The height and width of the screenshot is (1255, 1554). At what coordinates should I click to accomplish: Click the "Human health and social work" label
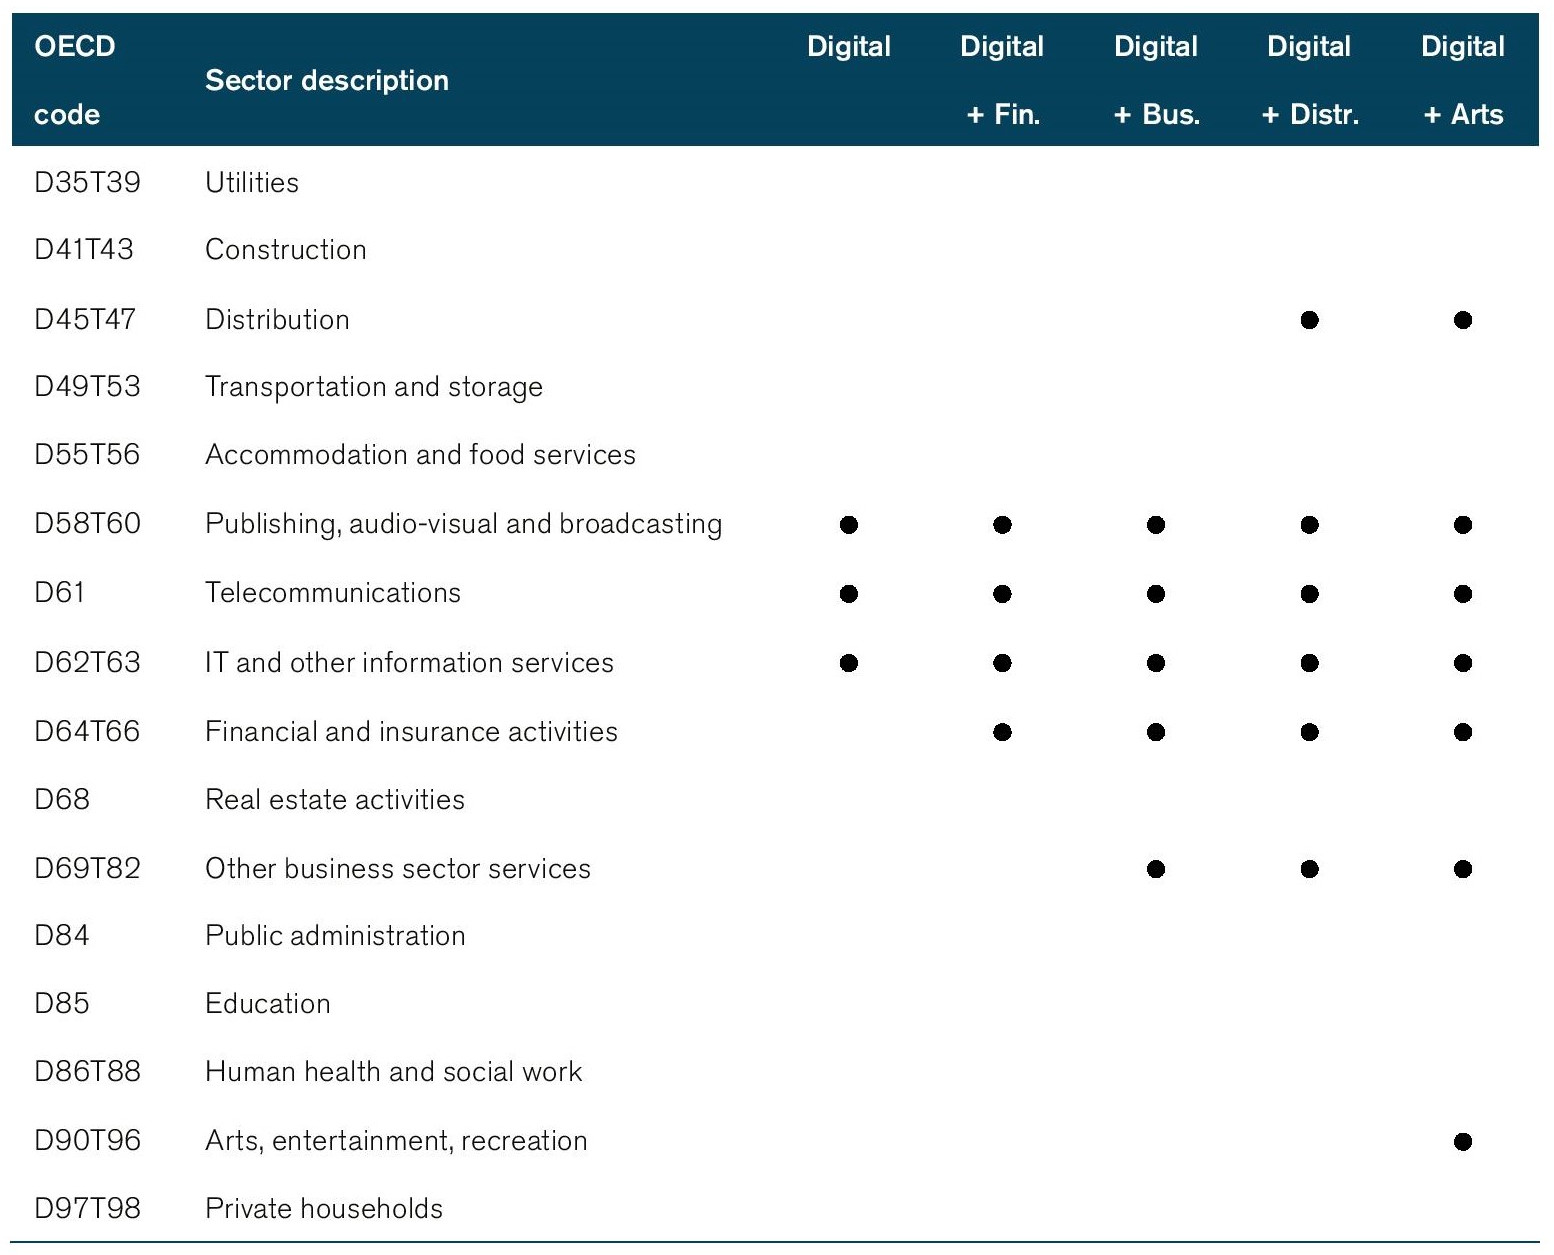[393, 1072]
